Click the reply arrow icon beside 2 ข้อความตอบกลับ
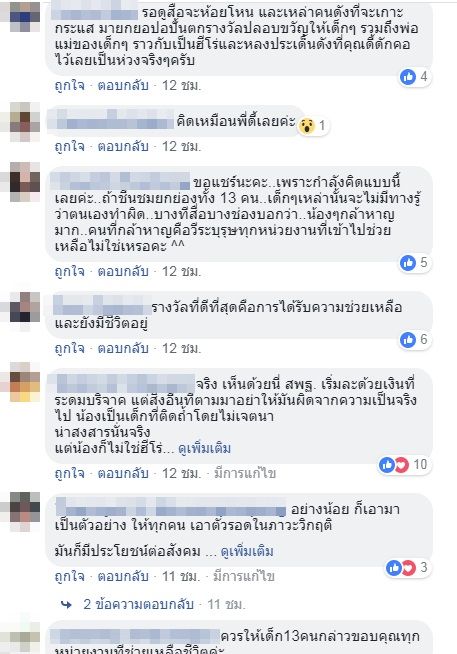This screenshot has width=457, height=654. coord(66,604)
